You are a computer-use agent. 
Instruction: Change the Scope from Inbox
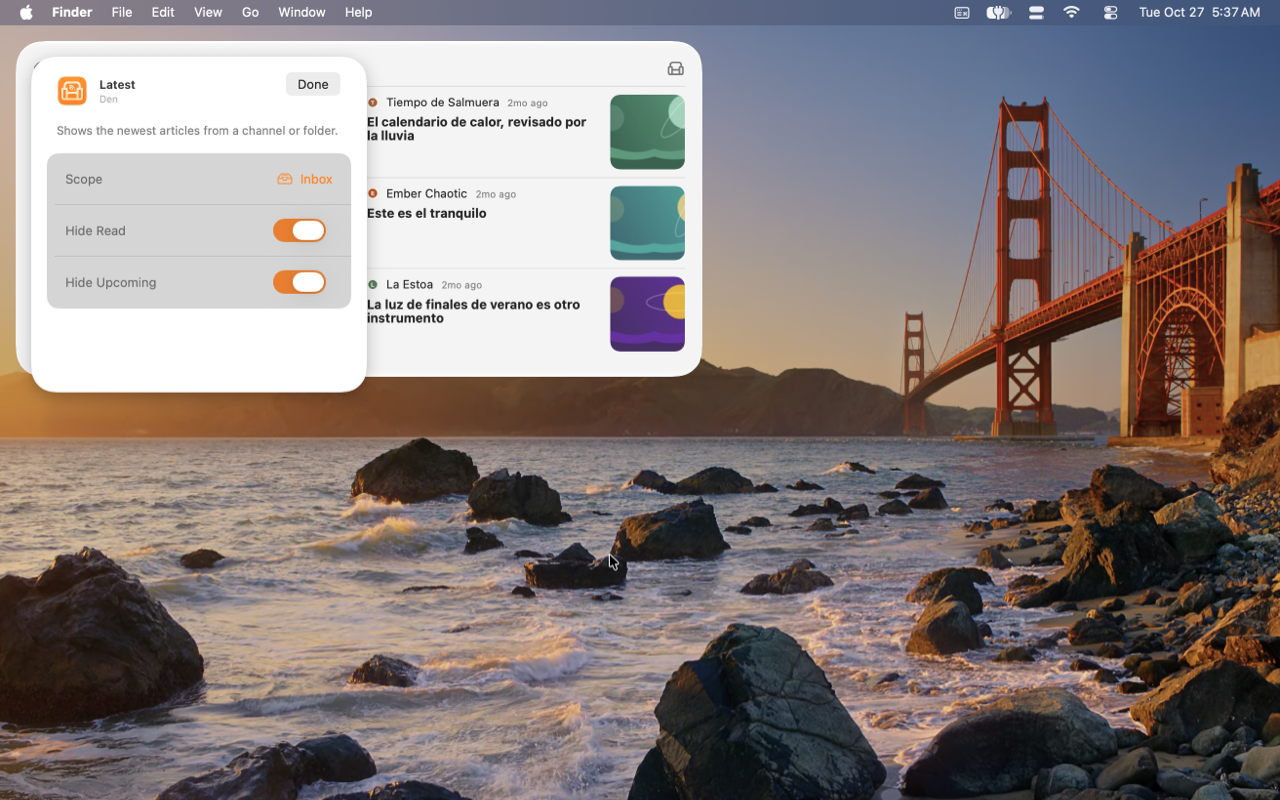(x=305, y=179)
